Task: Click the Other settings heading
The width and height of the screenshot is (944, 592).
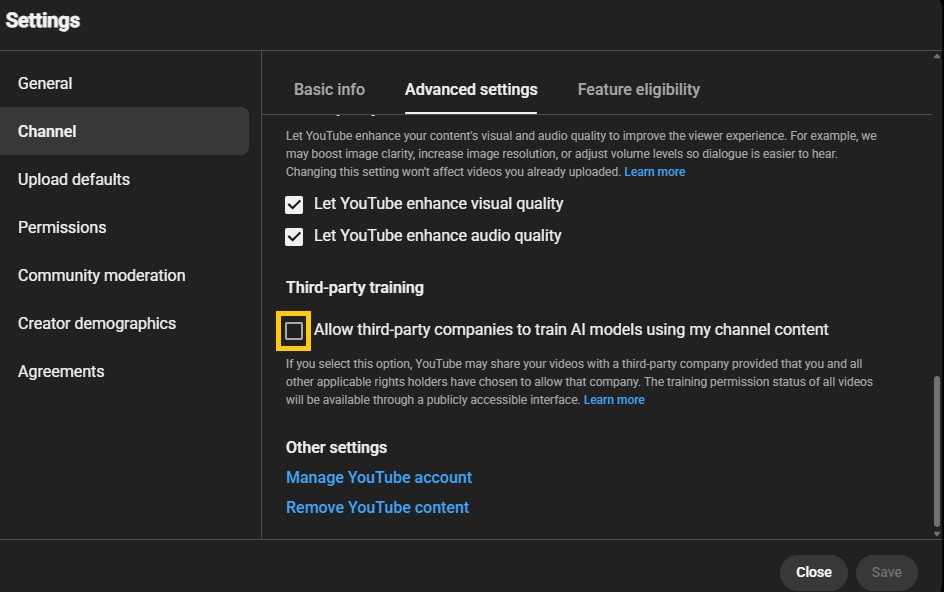Action: (x=336, y=447)
